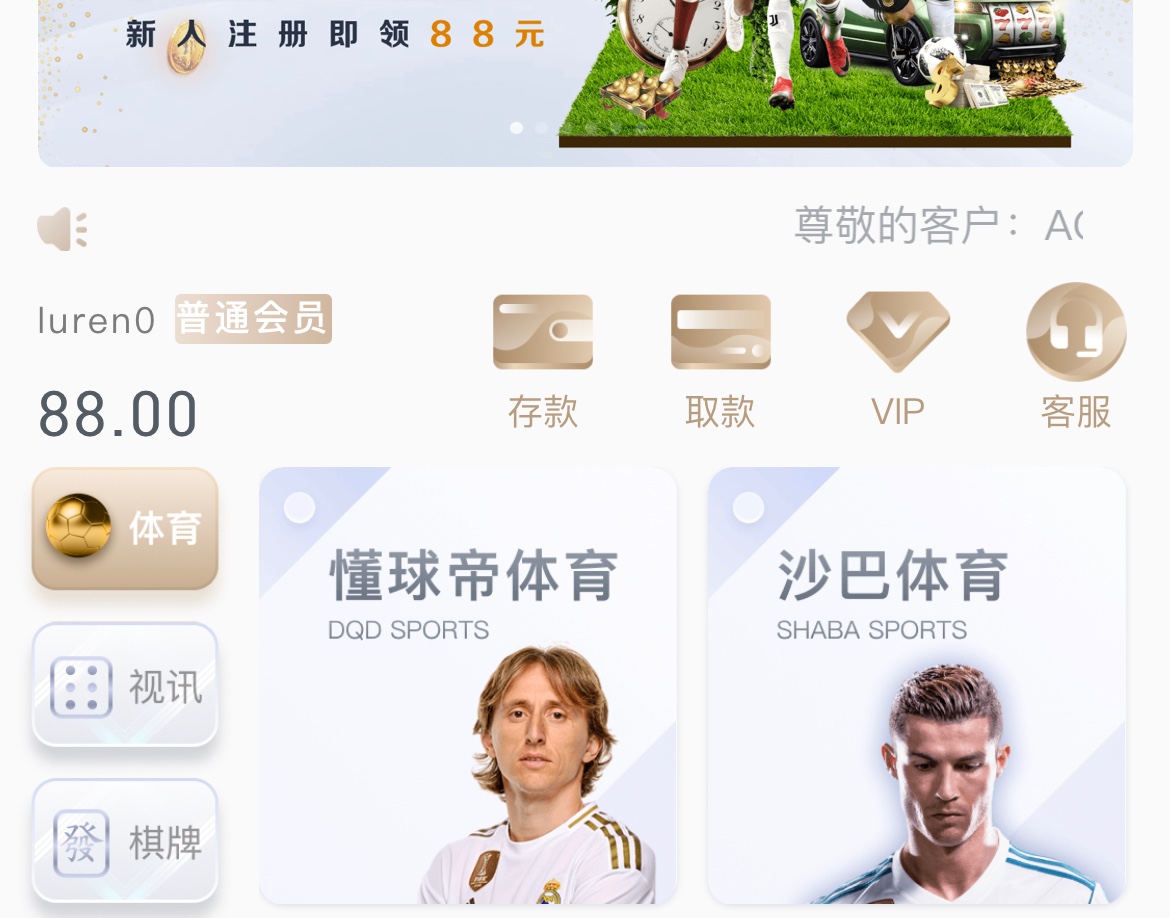Click the 尊敬的客户 scrolling announcement text
The image size is (1170, 918).
(x=938, y=225)
